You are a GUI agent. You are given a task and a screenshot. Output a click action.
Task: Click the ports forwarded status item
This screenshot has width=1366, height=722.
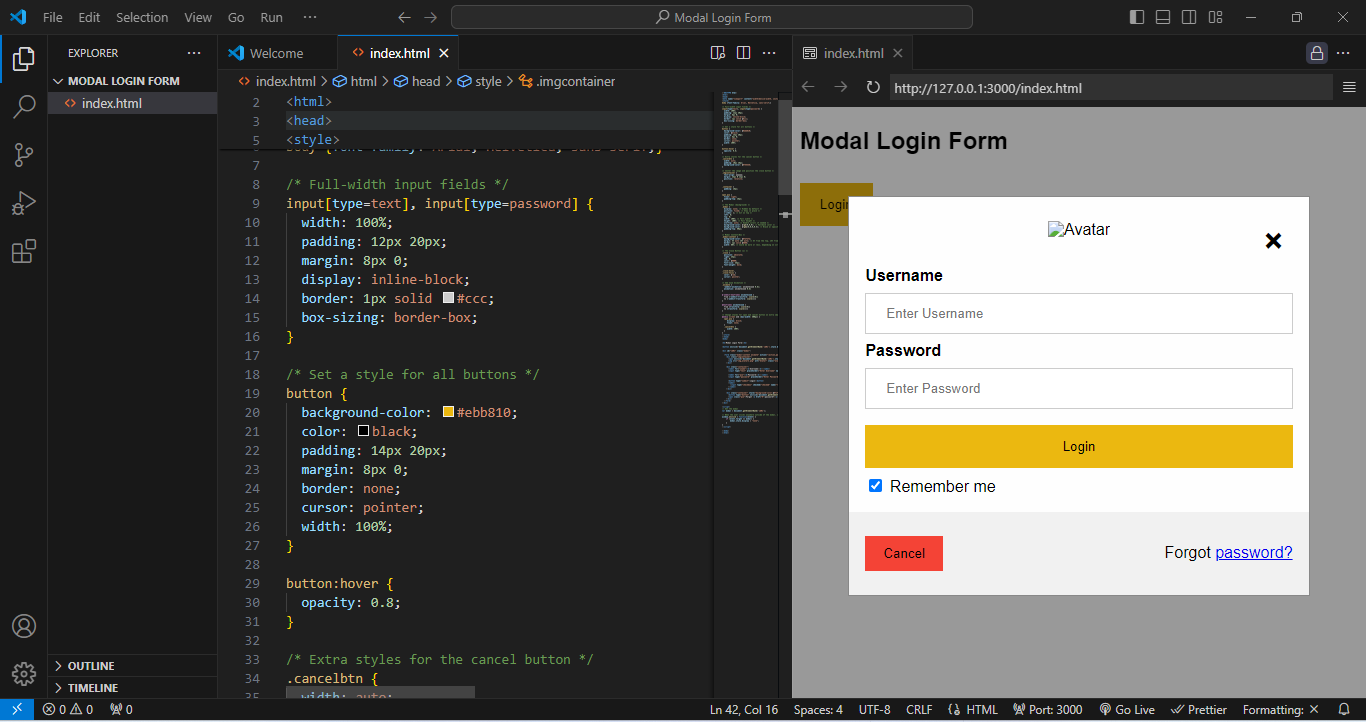[x=121, y=710]
